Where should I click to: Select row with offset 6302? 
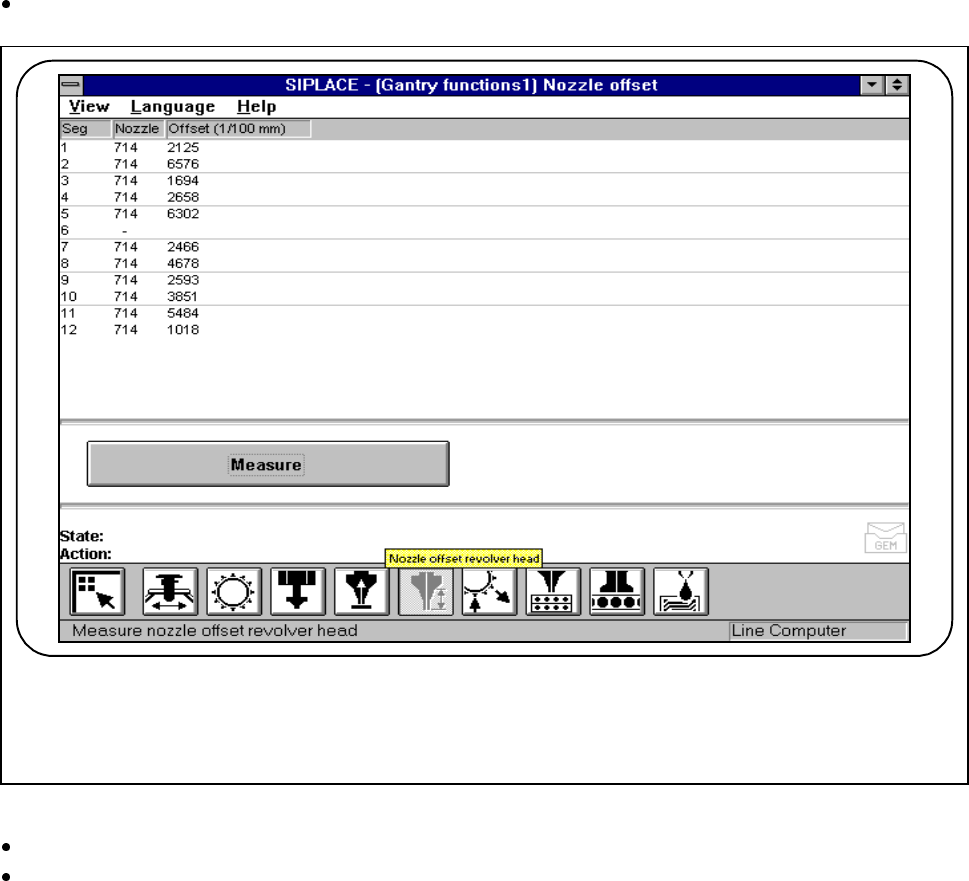point(484,214)
